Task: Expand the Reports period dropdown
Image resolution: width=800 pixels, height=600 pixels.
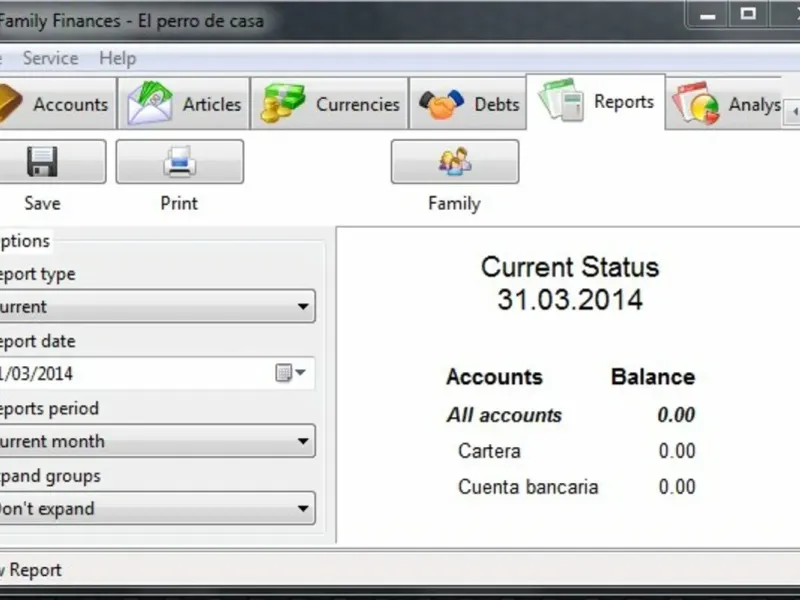Action: pyautogui.click(x=156, y=441)
